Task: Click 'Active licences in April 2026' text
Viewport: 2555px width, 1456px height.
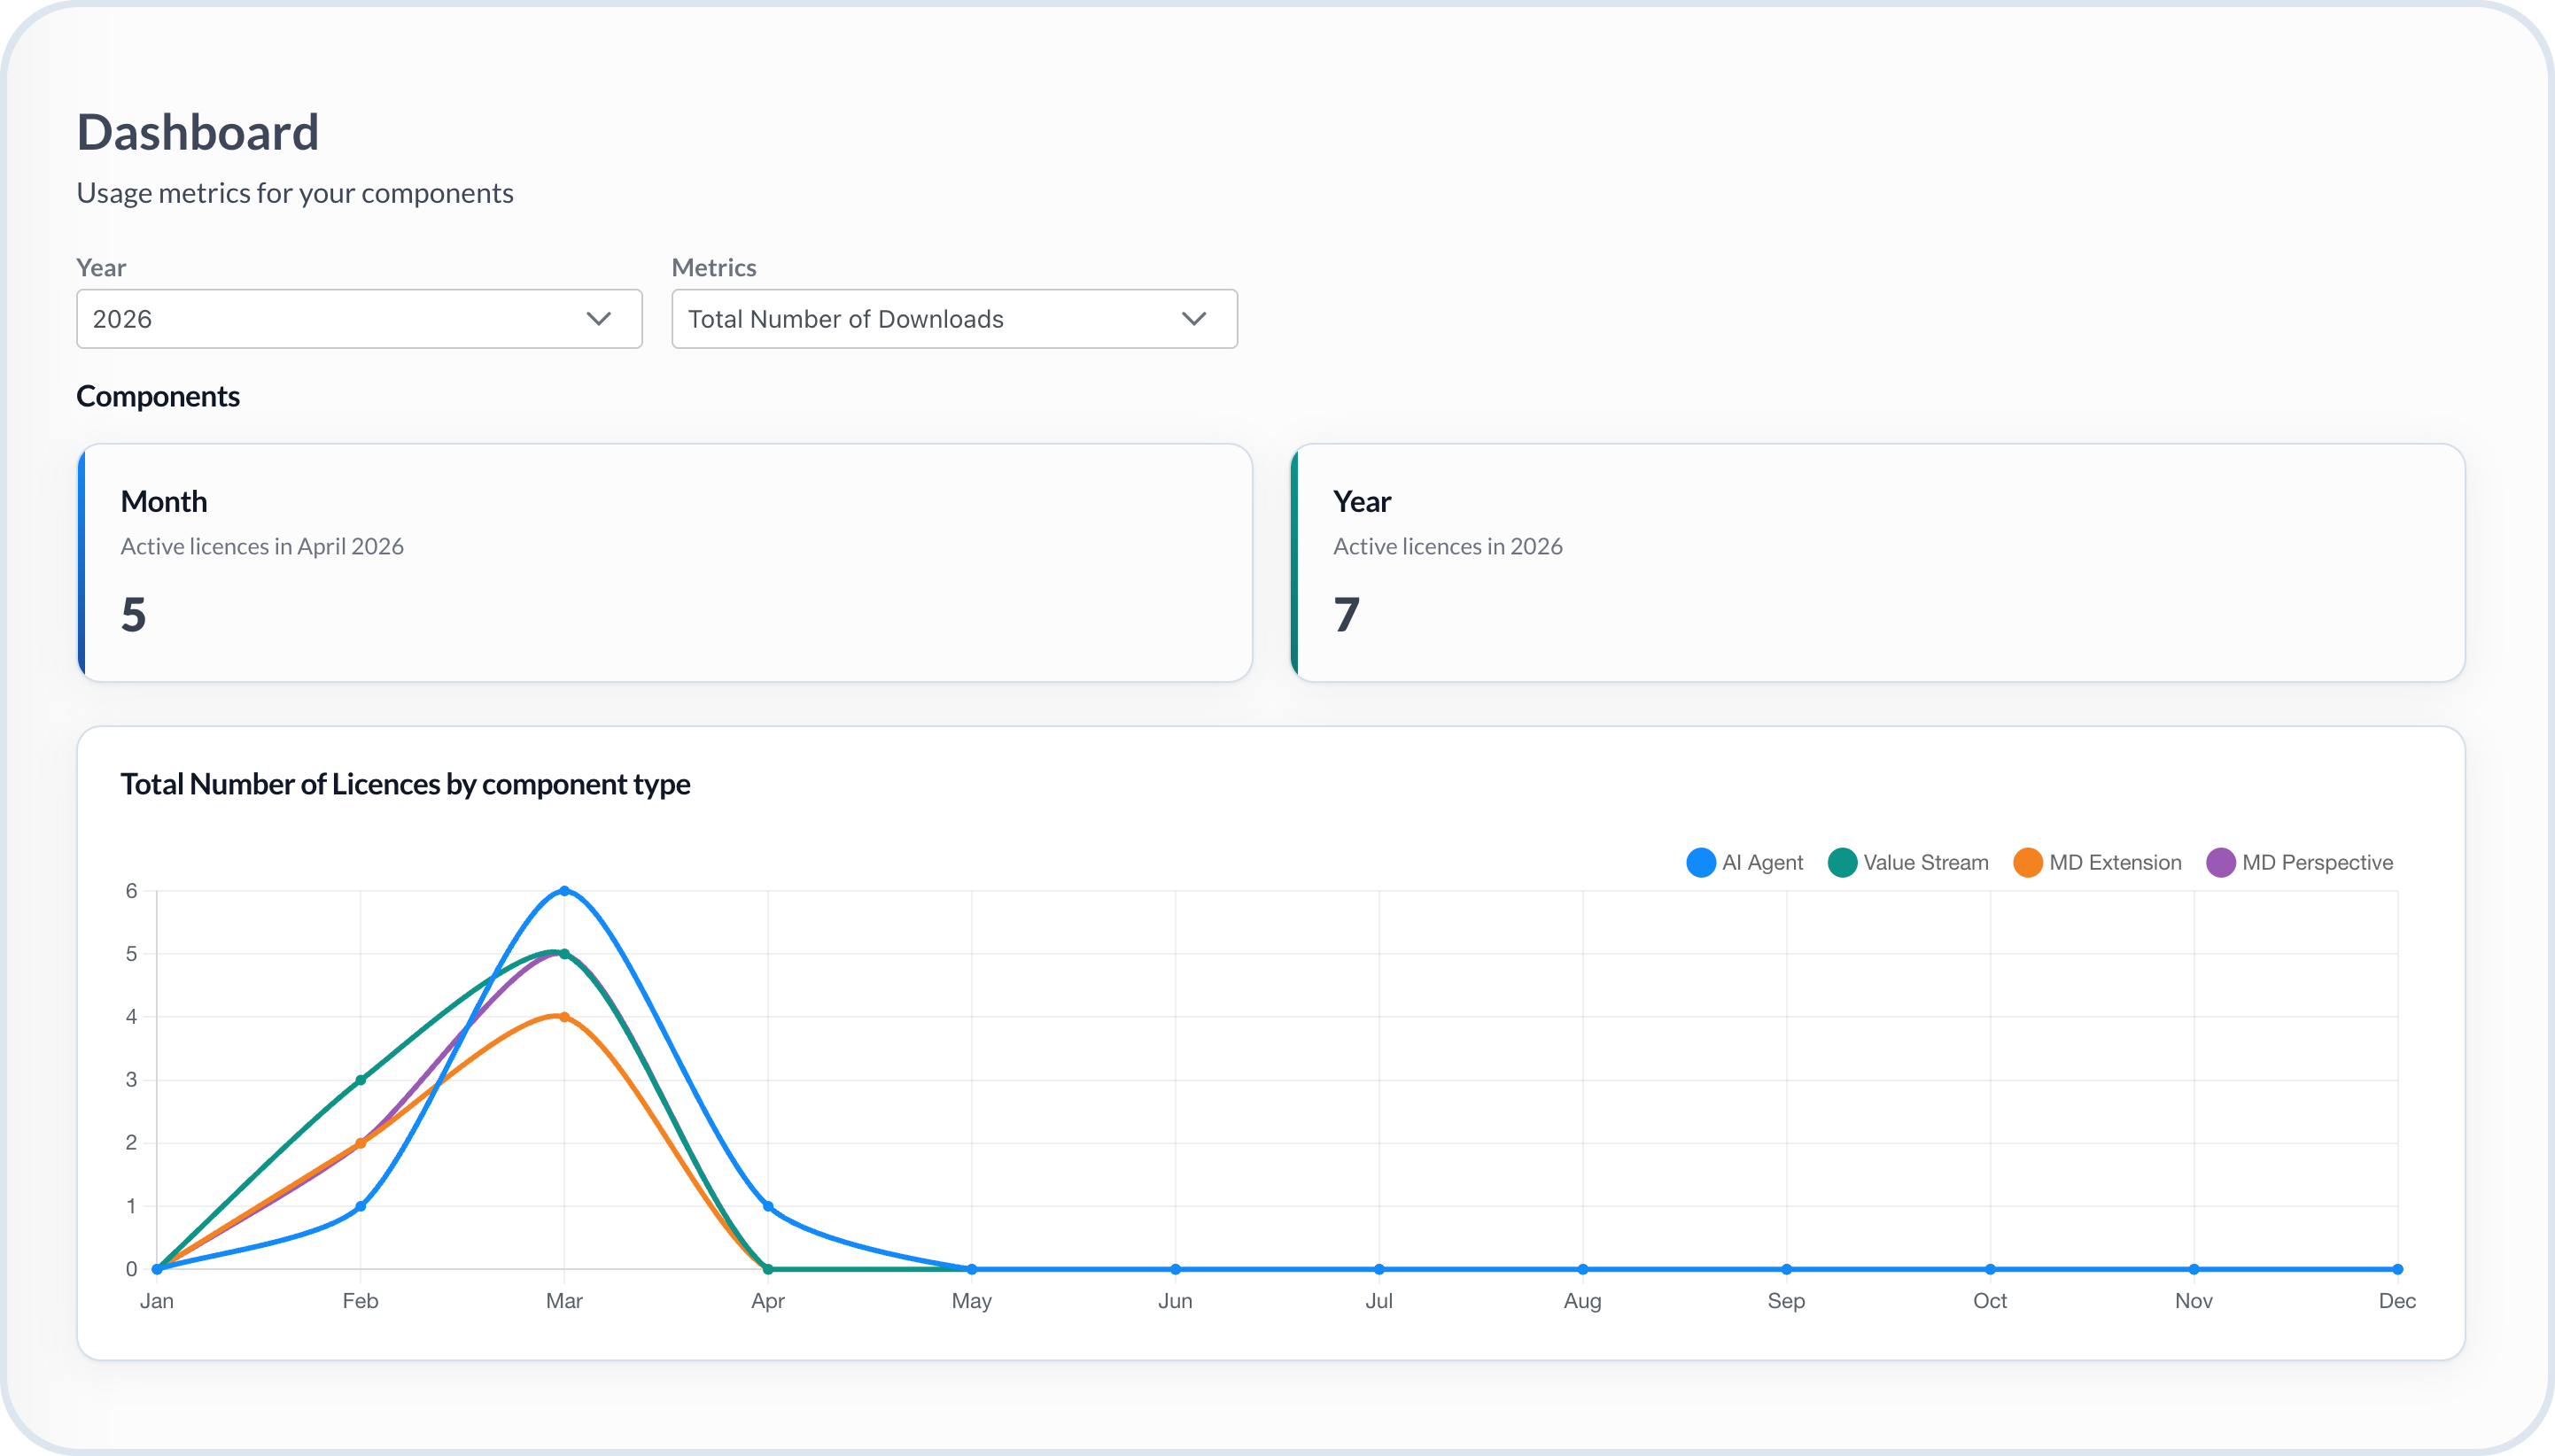Action: point(262,546)
